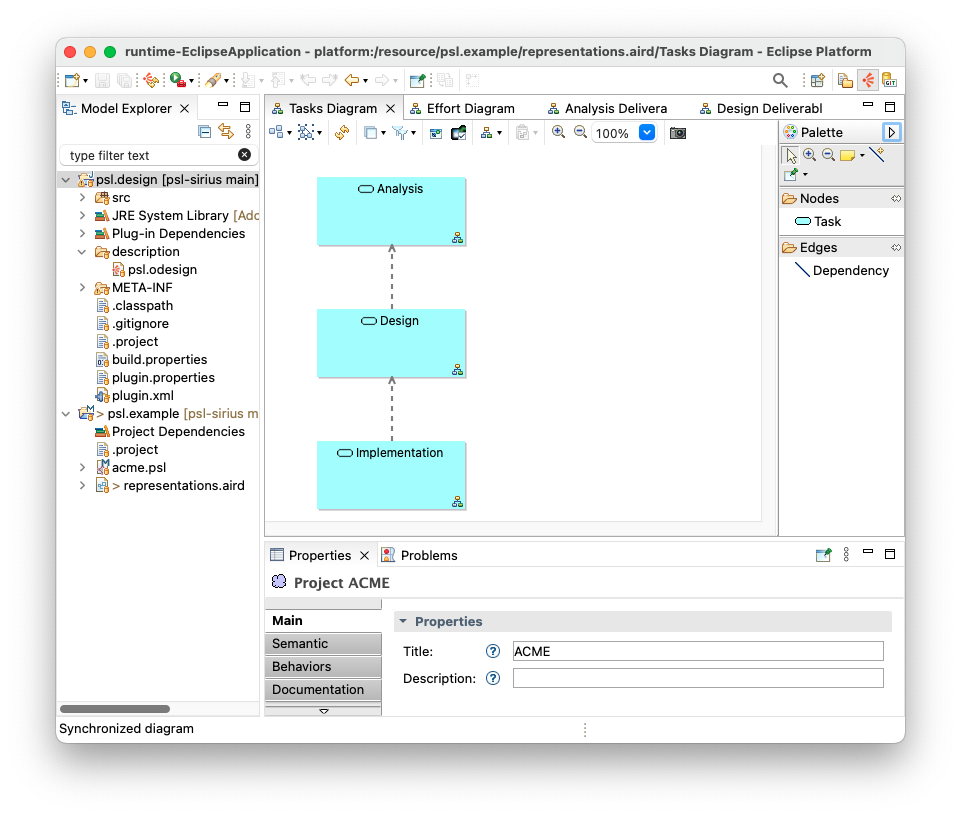Toggle Link with Editor in Model Explorer
The width and height of the screenshot is (961, 817).
pos(226,131)
